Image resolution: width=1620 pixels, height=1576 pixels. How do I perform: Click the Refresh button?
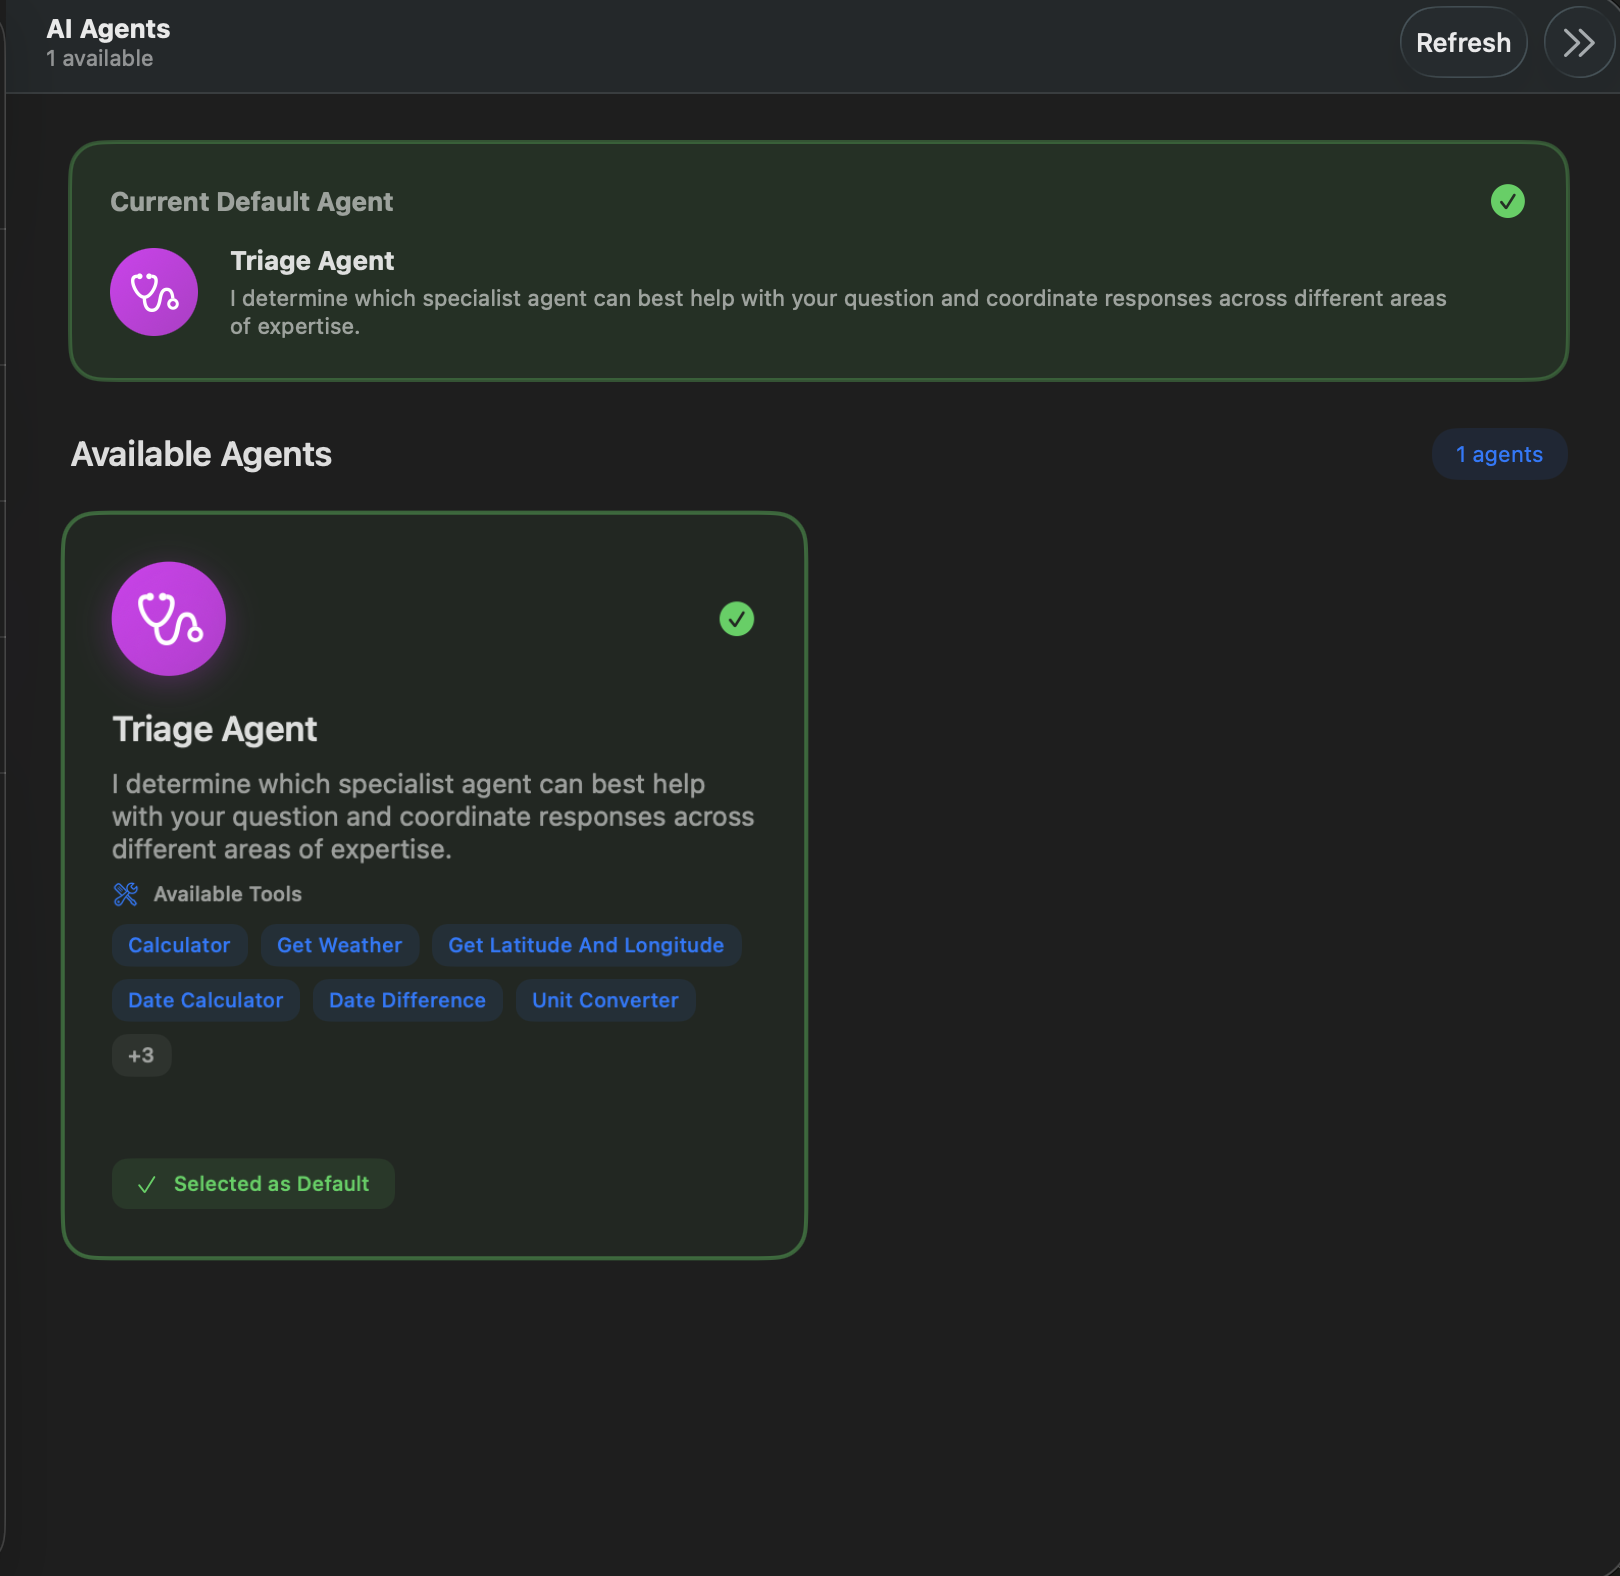tap(1463, 42)
